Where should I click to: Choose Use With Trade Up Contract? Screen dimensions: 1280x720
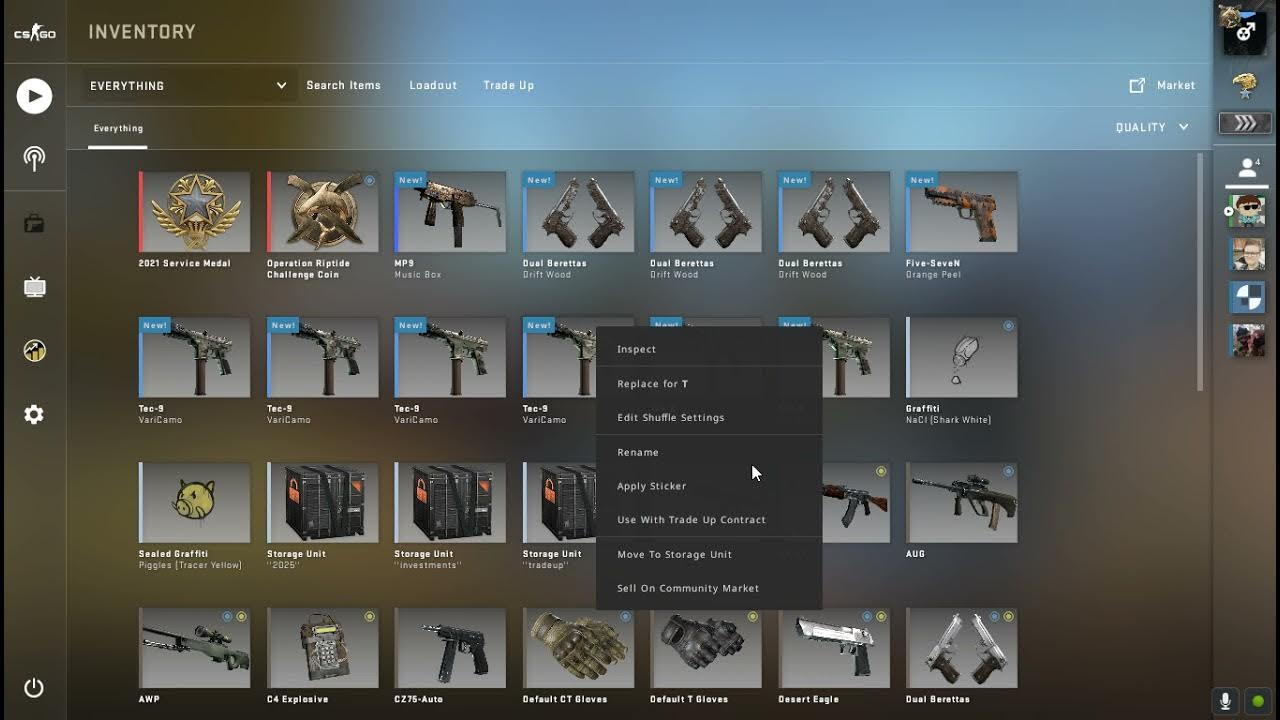tap(709, 520)
